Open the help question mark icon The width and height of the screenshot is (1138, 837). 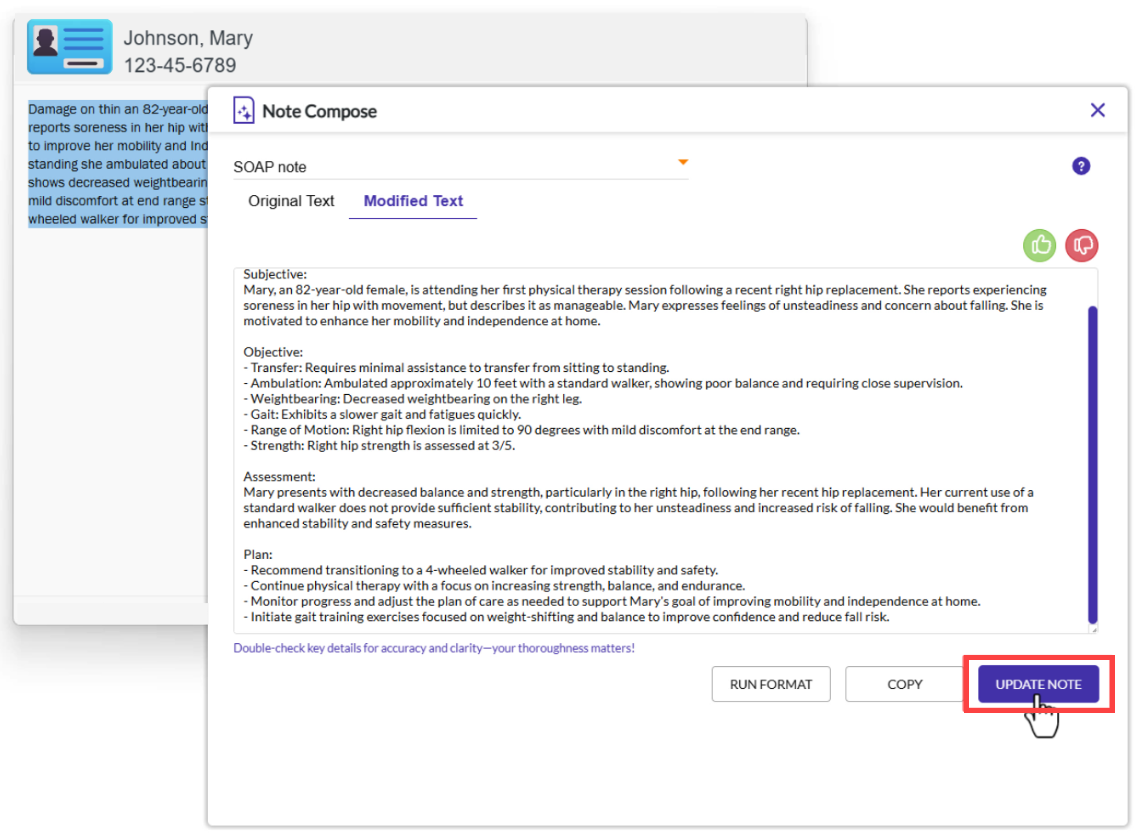(x=1081, y=166)
